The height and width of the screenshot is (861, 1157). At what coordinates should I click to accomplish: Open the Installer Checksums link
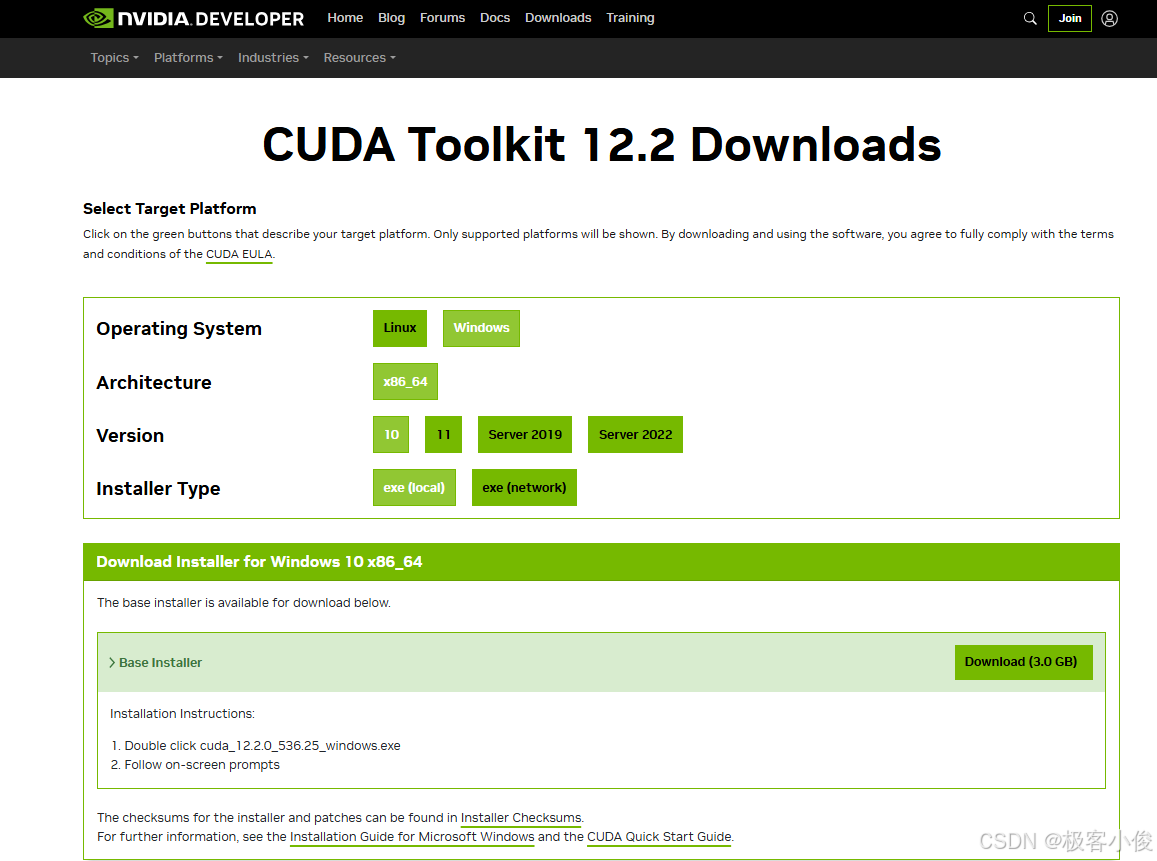click(x=521, y=818)
